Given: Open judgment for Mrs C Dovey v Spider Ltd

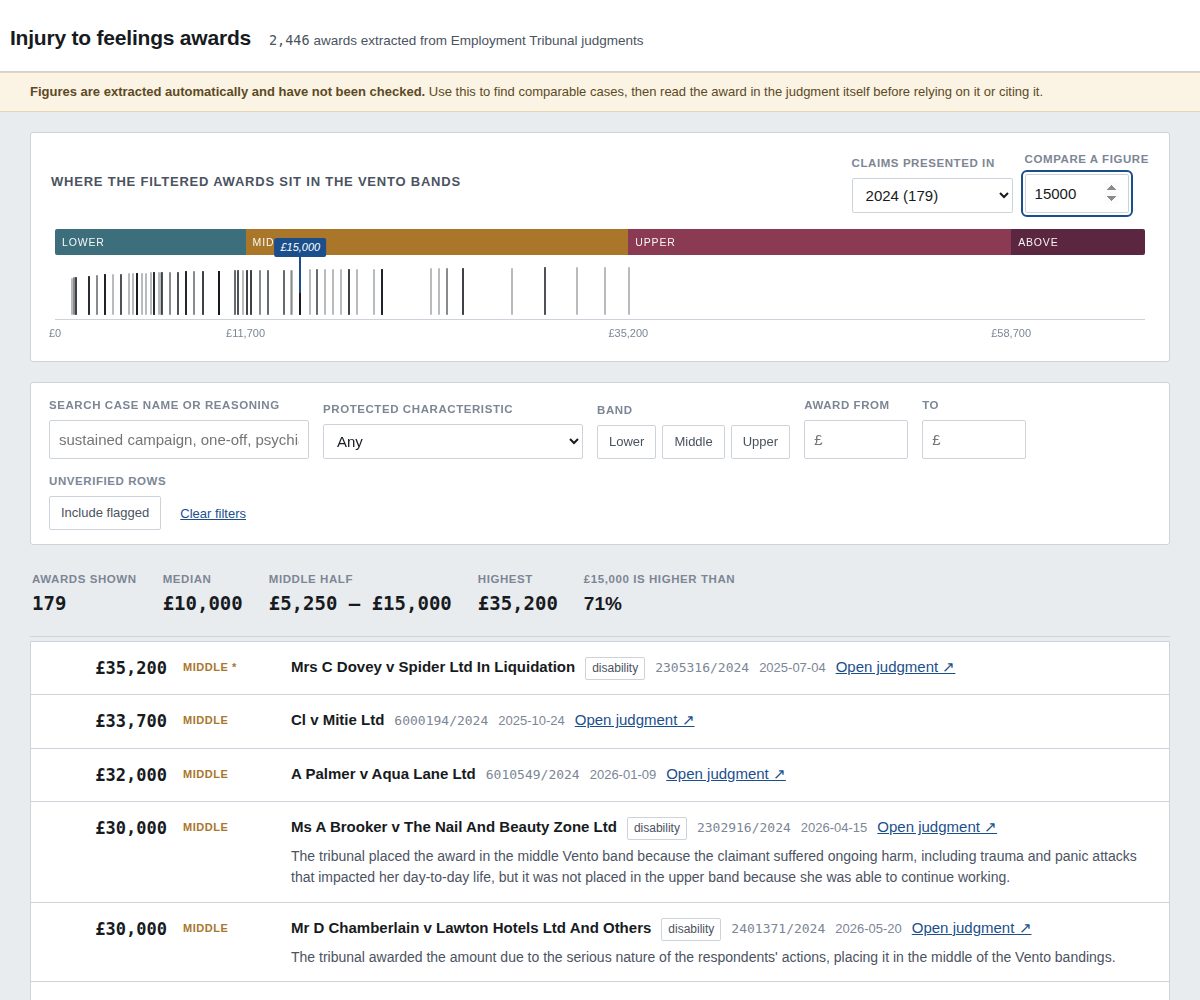Looking at the screenshot, I should [x=895, y=667].
